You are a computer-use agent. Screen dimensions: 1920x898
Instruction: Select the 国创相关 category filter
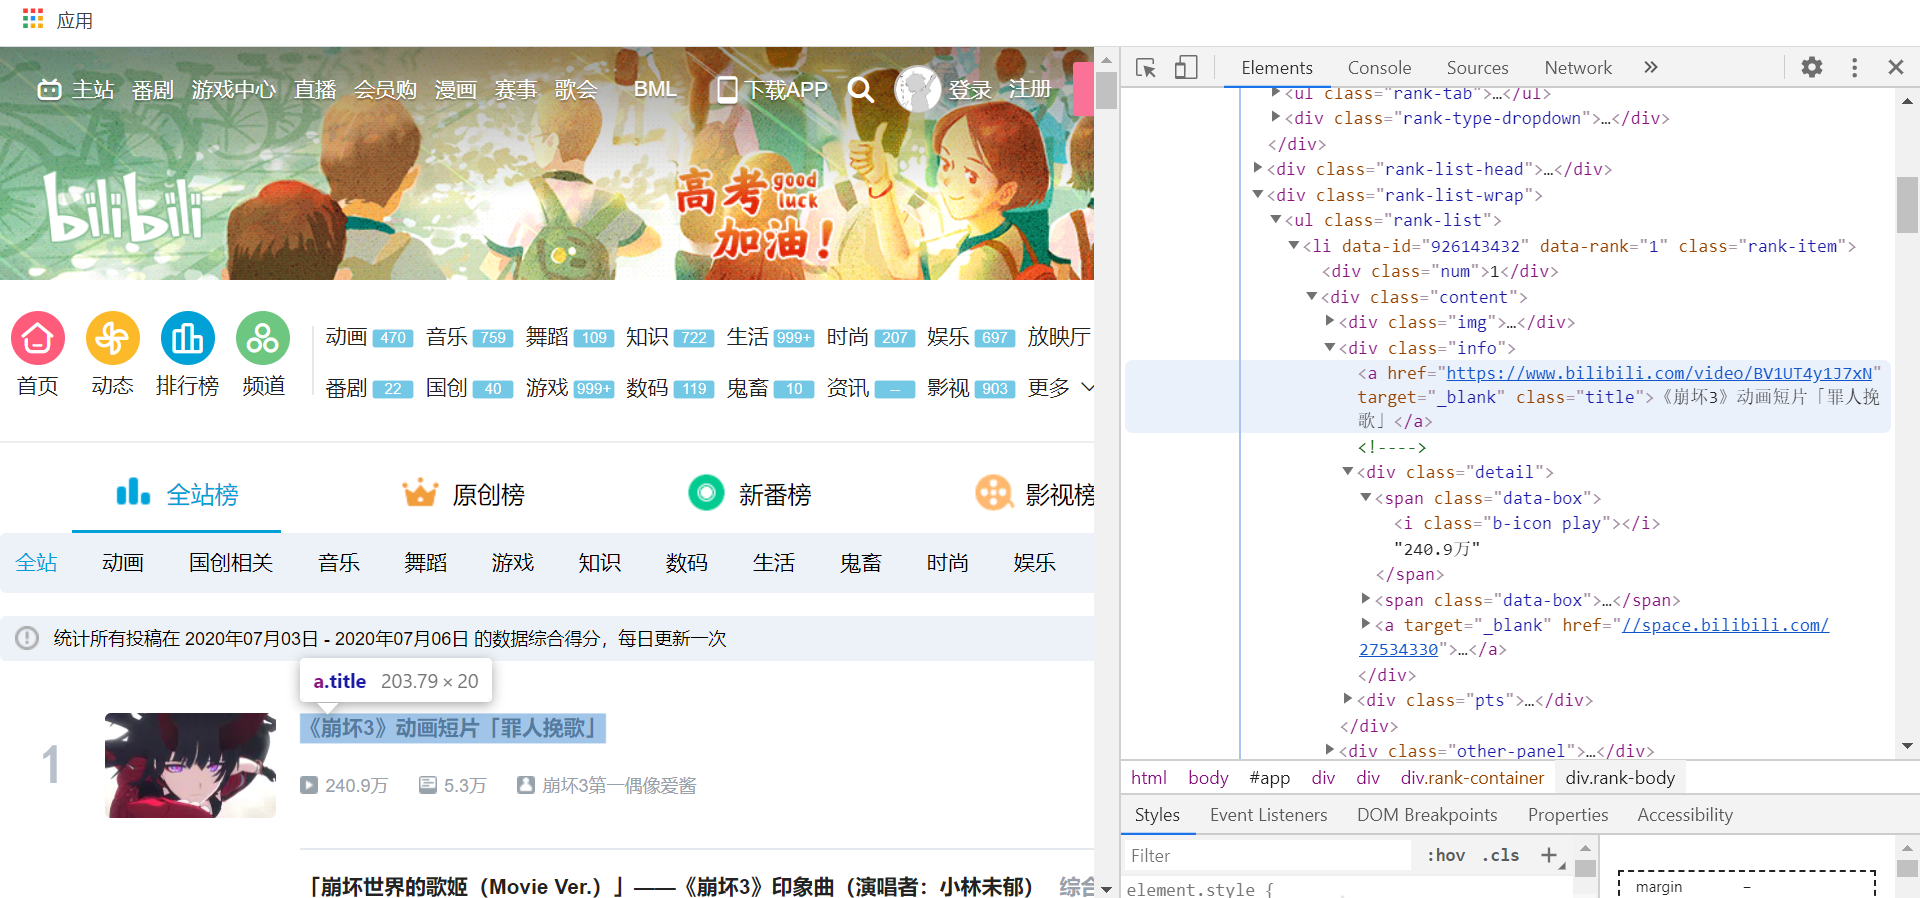pos(231,563)
